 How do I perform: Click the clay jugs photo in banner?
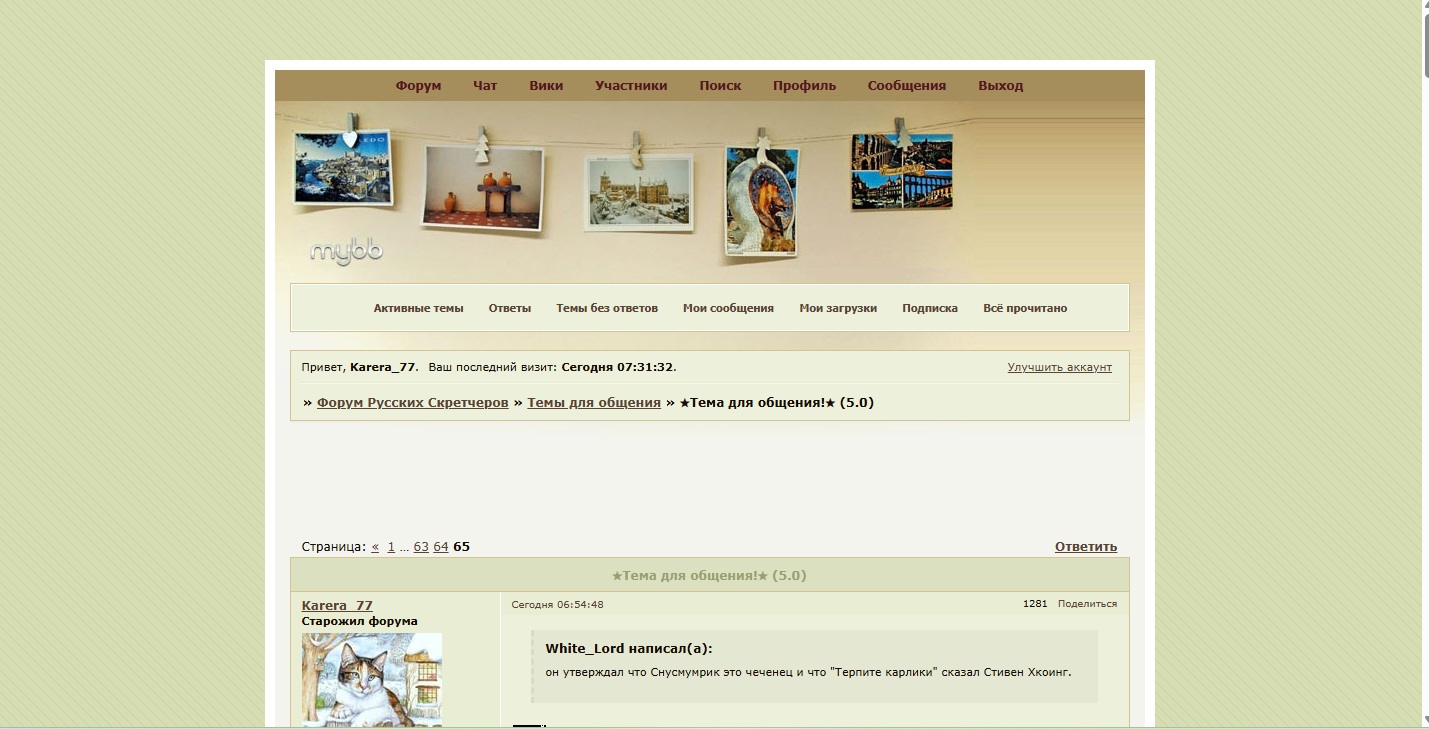click(483, 187)
